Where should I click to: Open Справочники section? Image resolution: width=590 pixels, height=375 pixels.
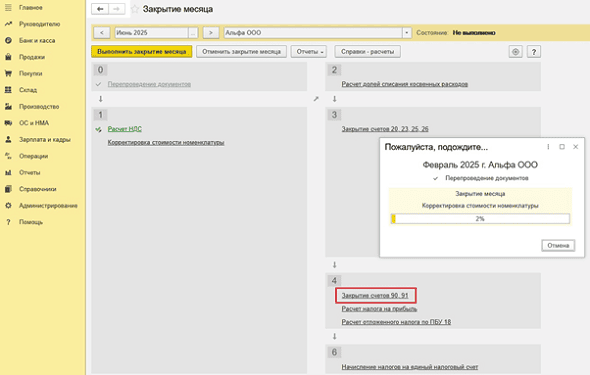(x=37, y=189)
